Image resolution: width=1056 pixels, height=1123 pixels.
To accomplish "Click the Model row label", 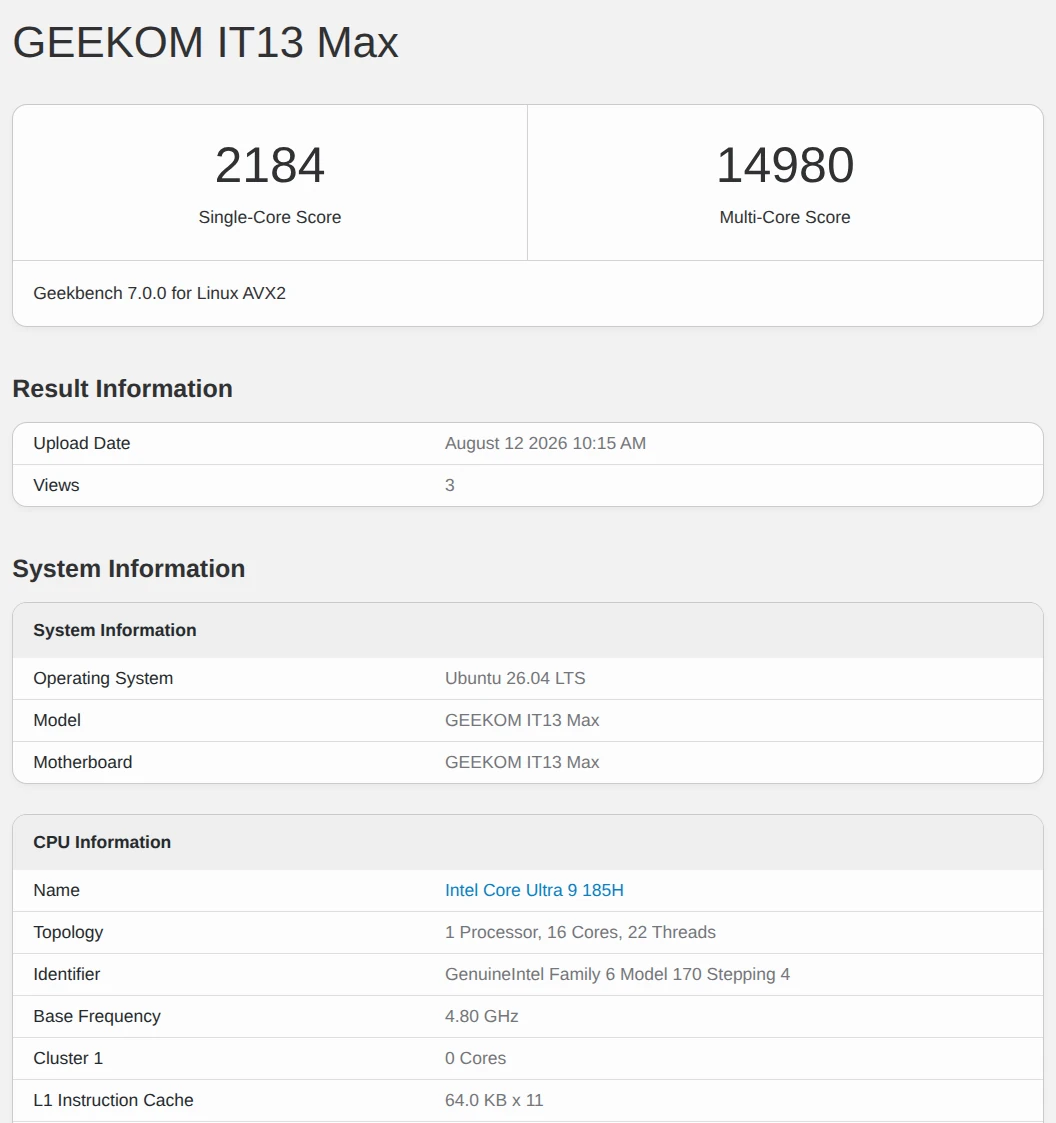I will coord(57,720).
